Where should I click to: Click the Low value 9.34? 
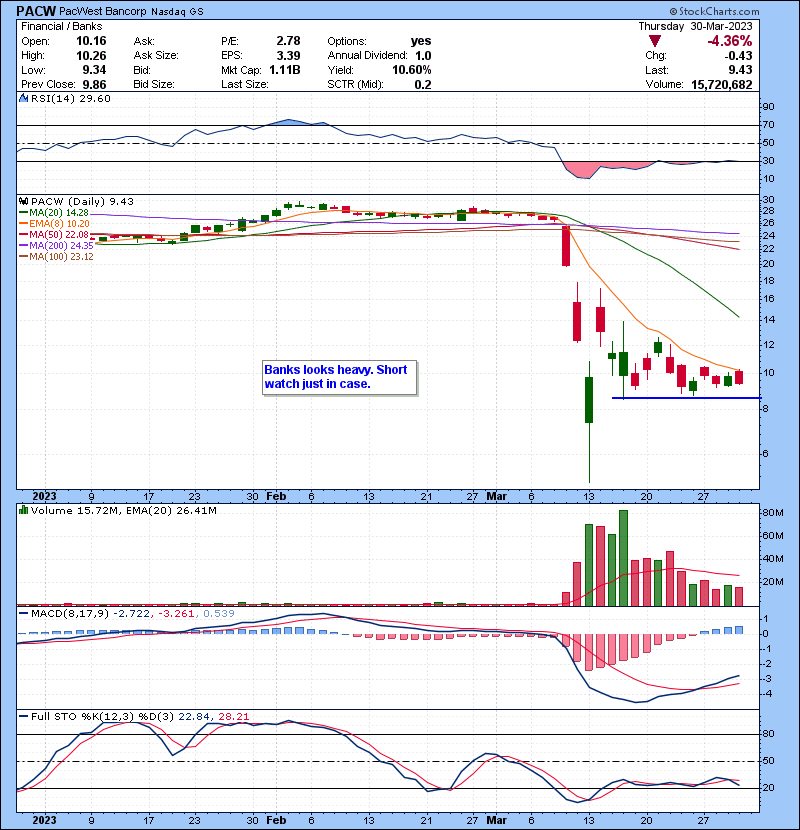(94, 70)
